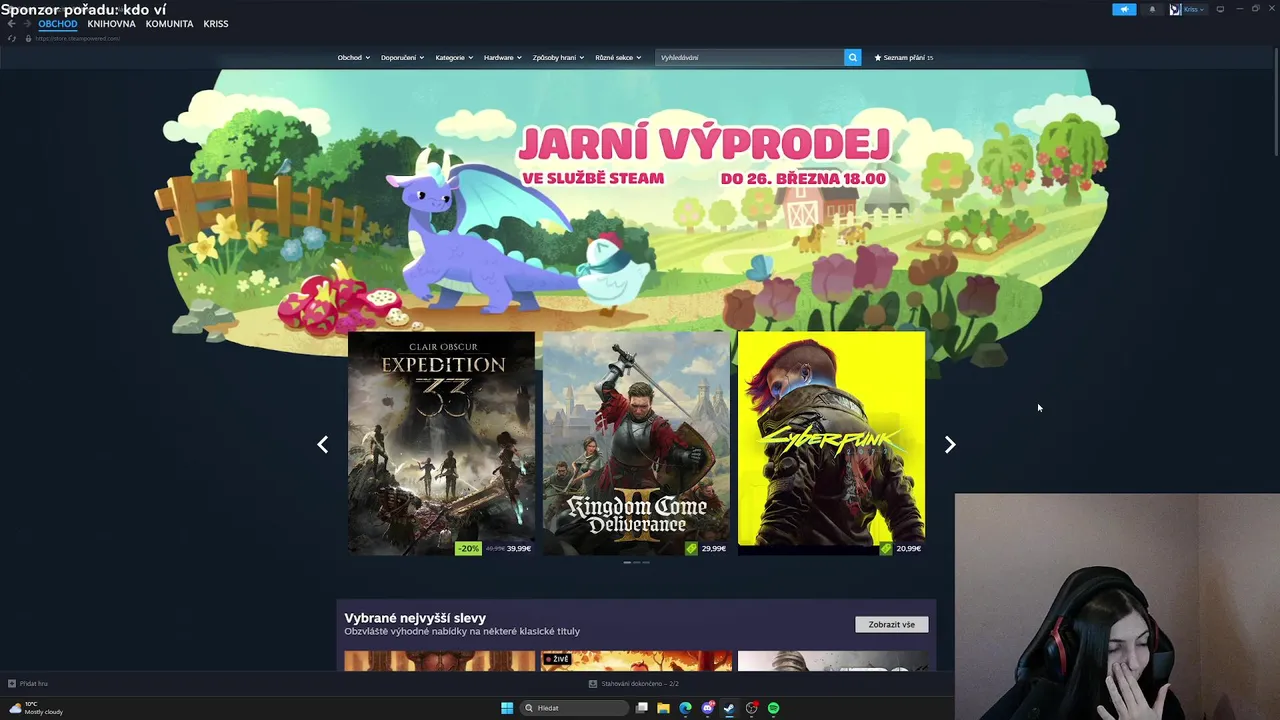Go forward with the forward arrow
Screen dimensions: 1280x720
coord(27,23)
